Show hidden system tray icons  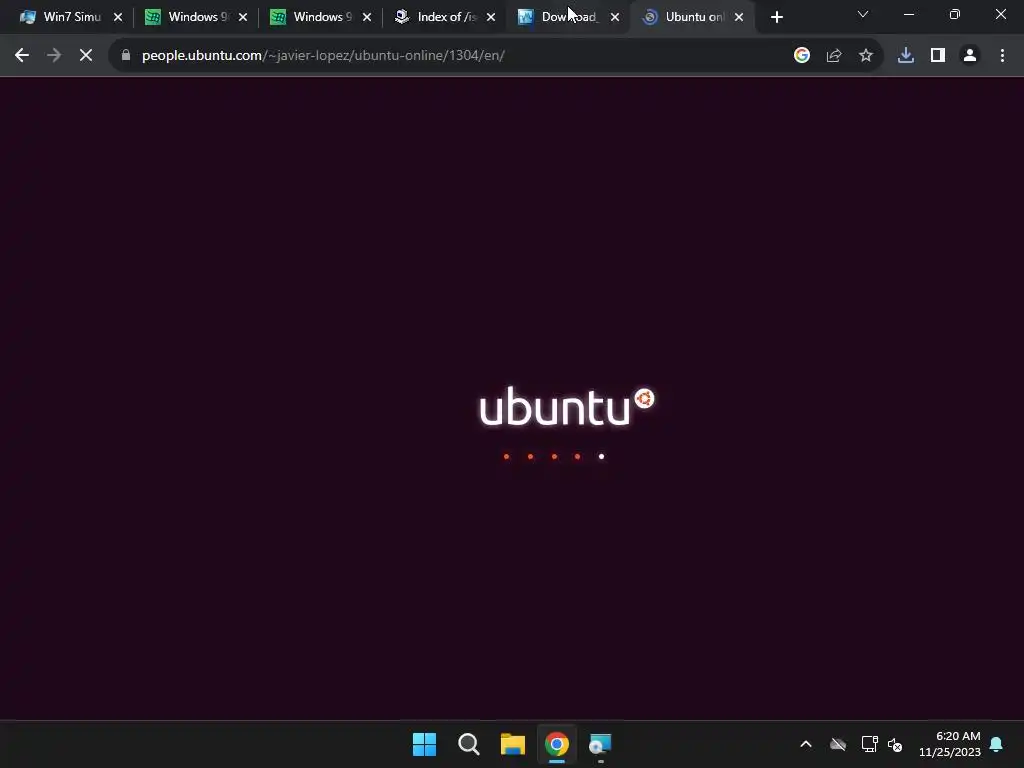[806, 744]
